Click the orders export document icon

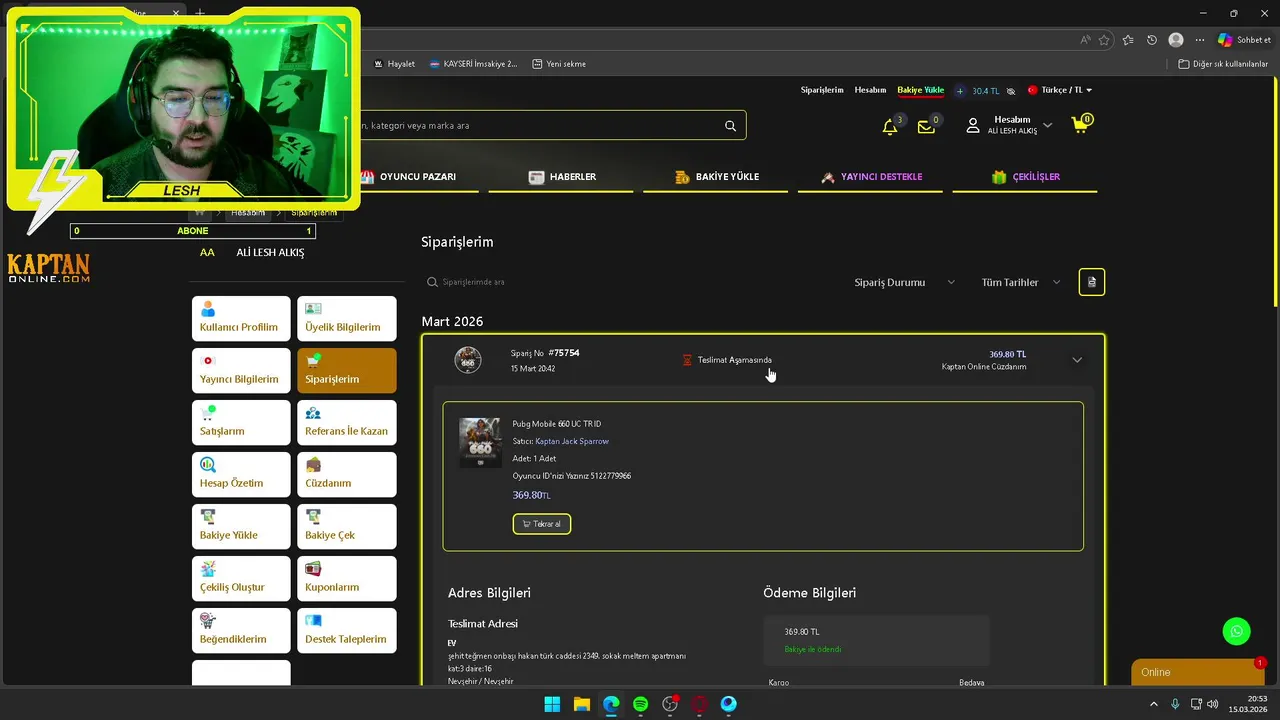[1091, 282]
